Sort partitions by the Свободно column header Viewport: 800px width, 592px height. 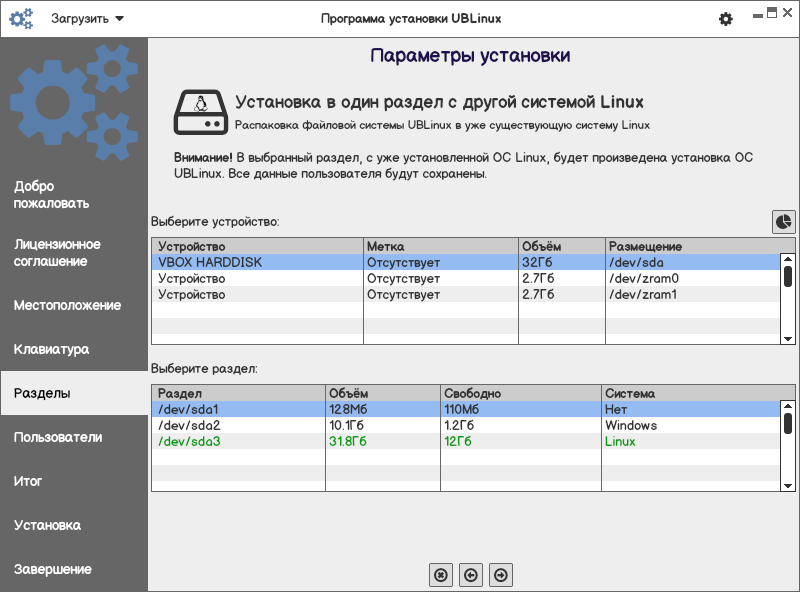click(x=520, y=394)
